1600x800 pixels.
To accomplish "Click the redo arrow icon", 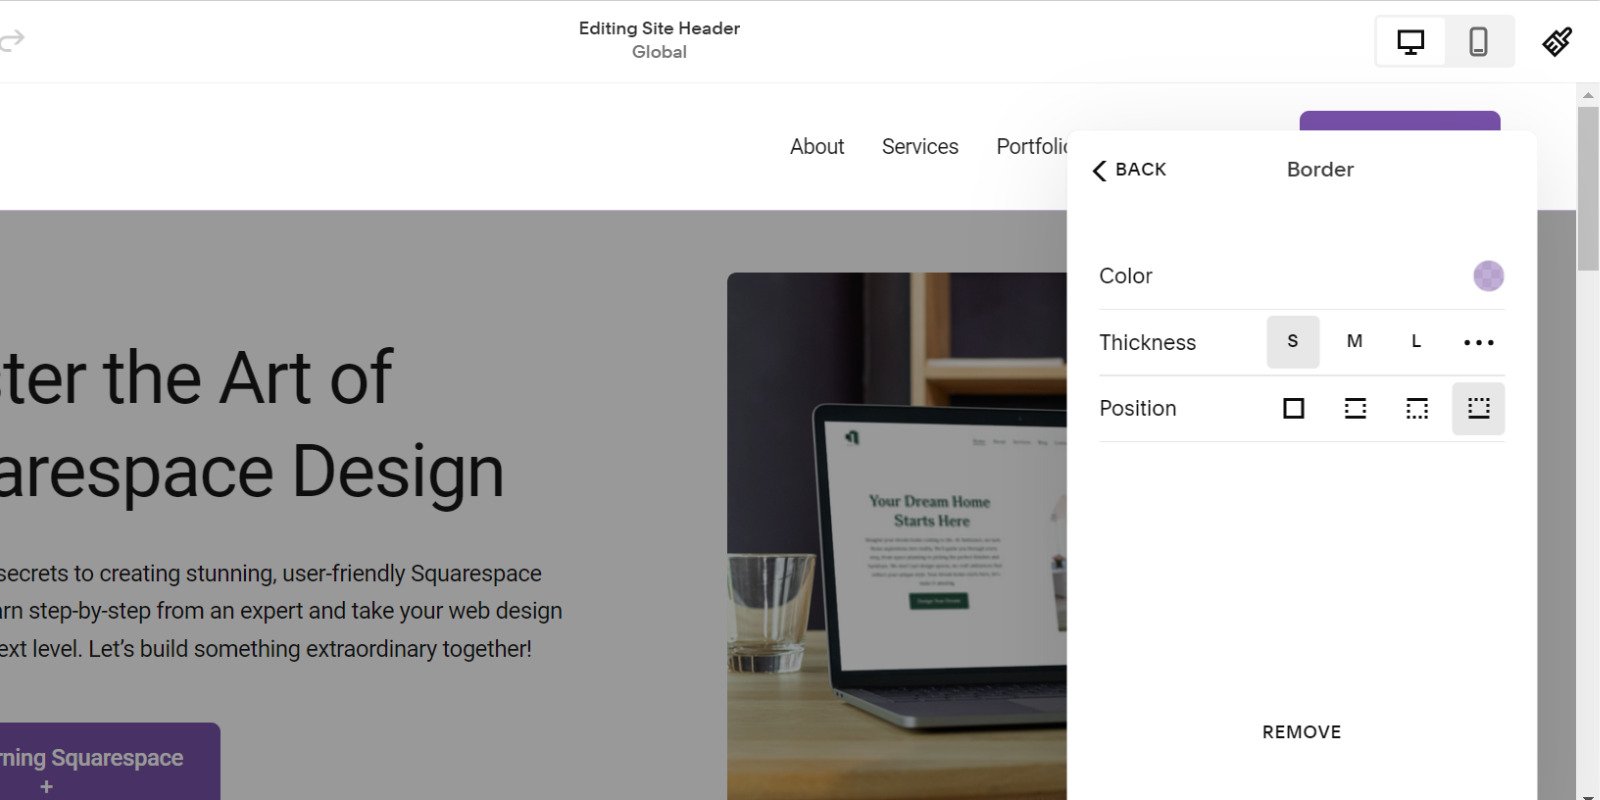I will [12, 40].
